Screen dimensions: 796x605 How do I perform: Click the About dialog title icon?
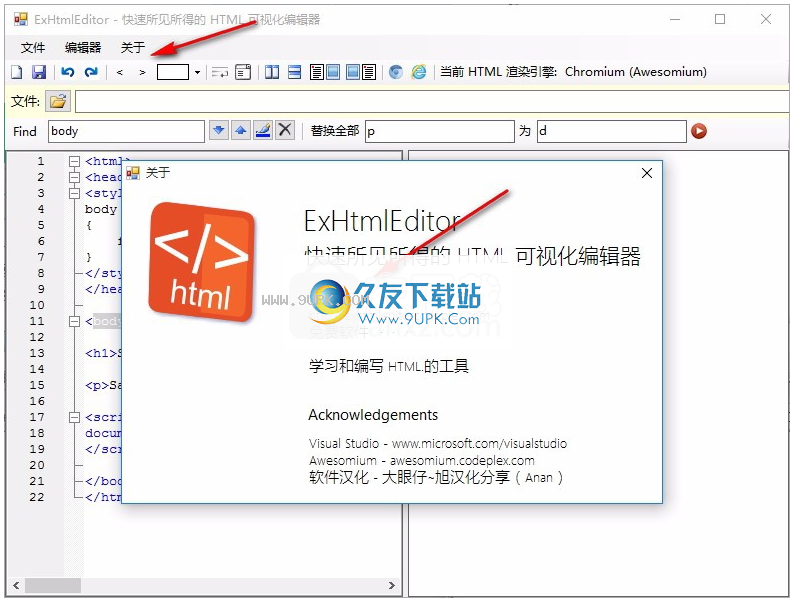(133, 173)
